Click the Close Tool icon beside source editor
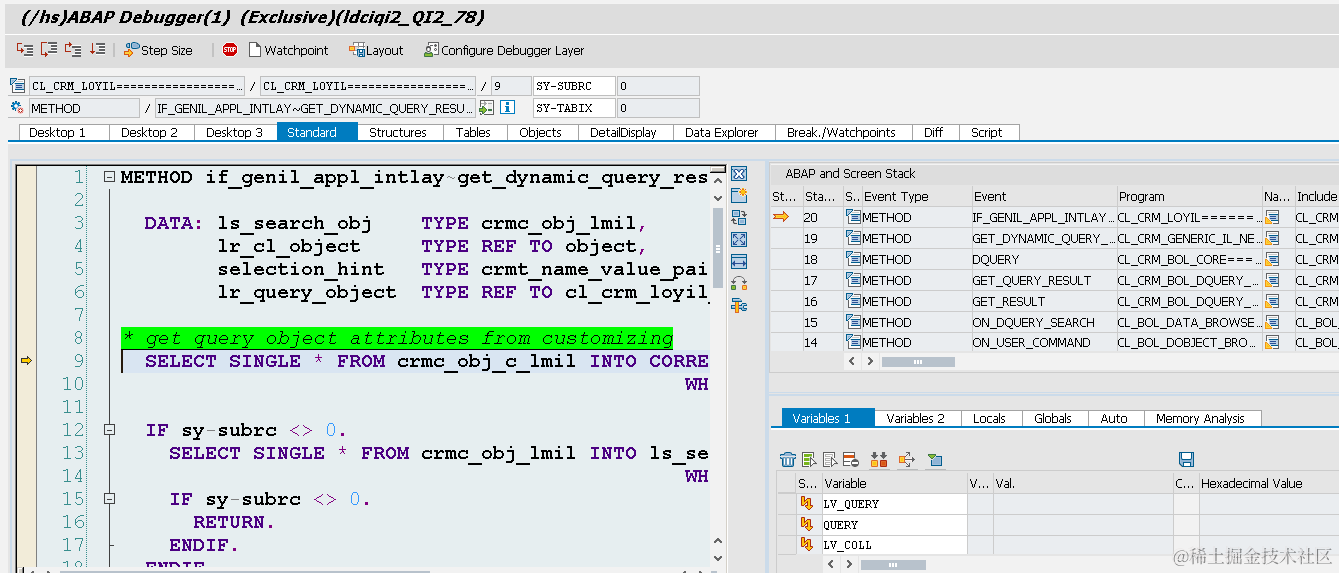 739,174
